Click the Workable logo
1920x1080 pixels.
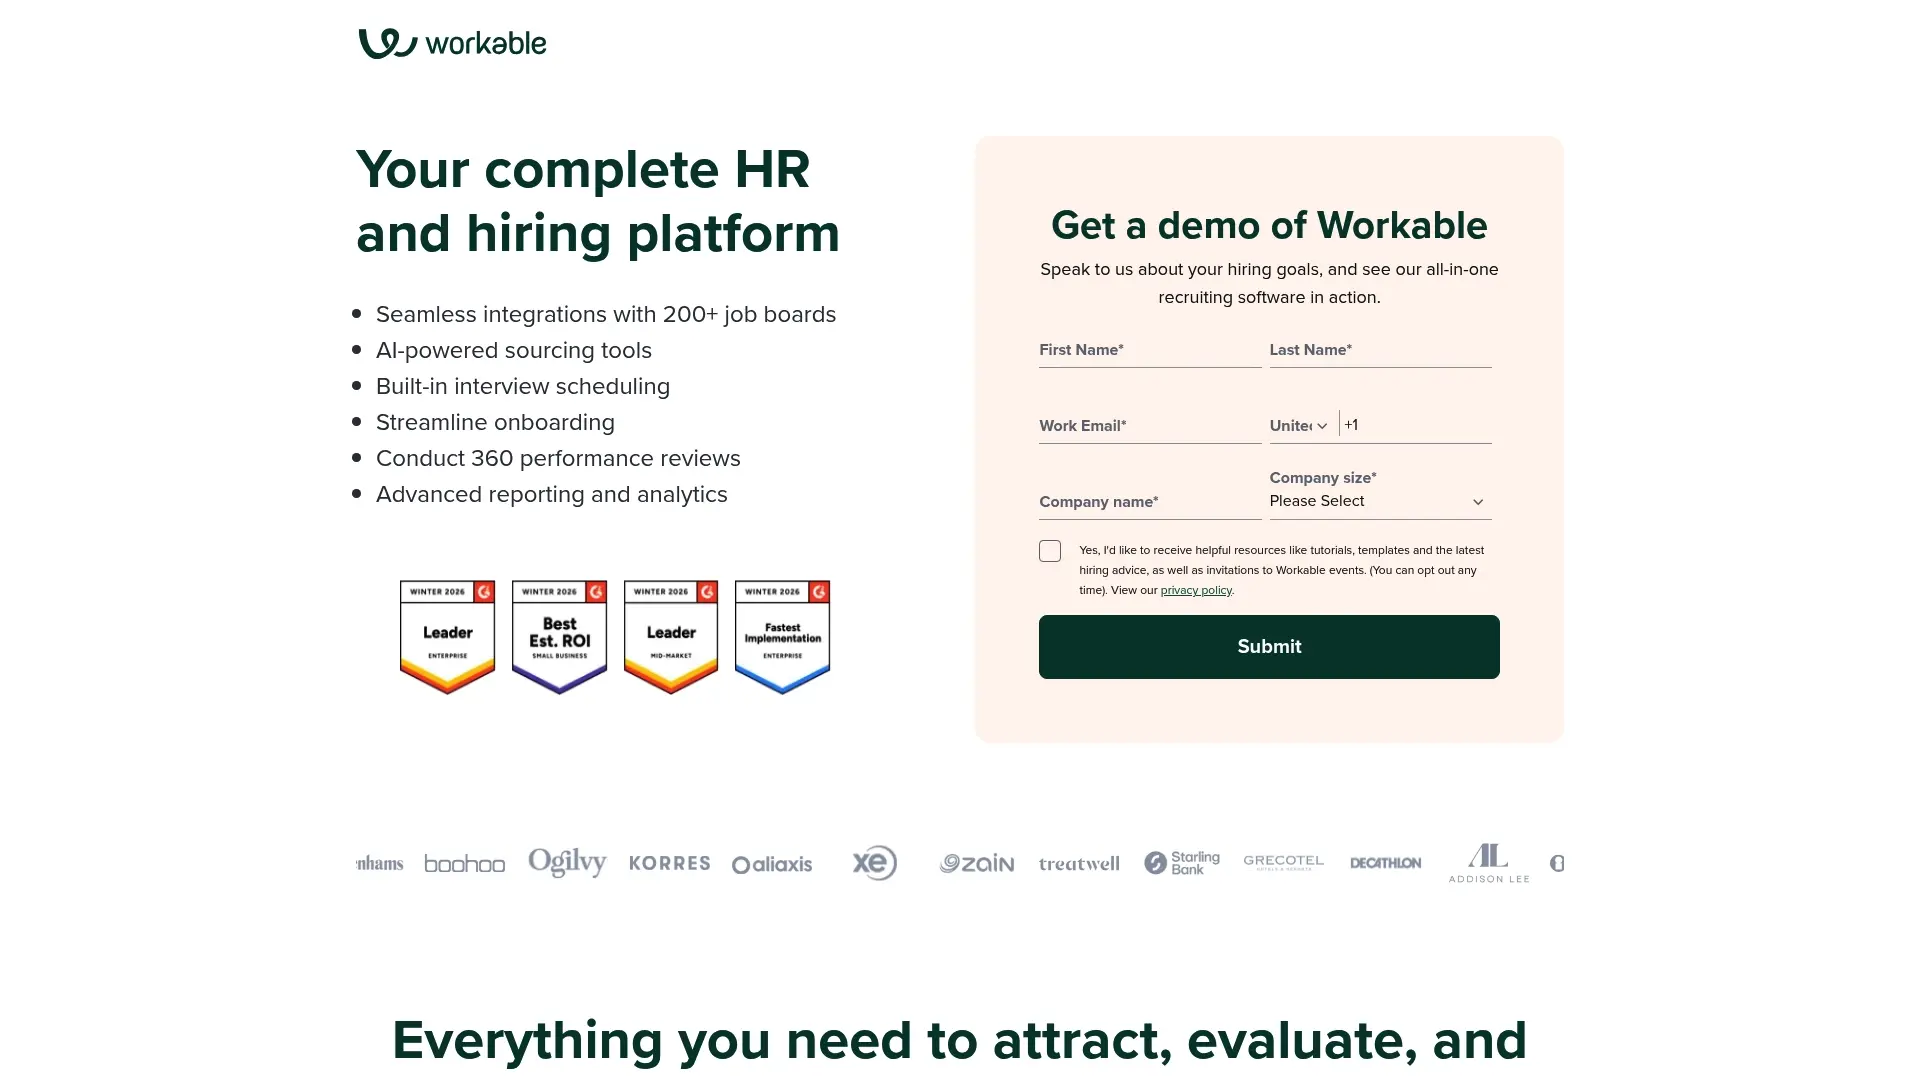pos(452,43)
